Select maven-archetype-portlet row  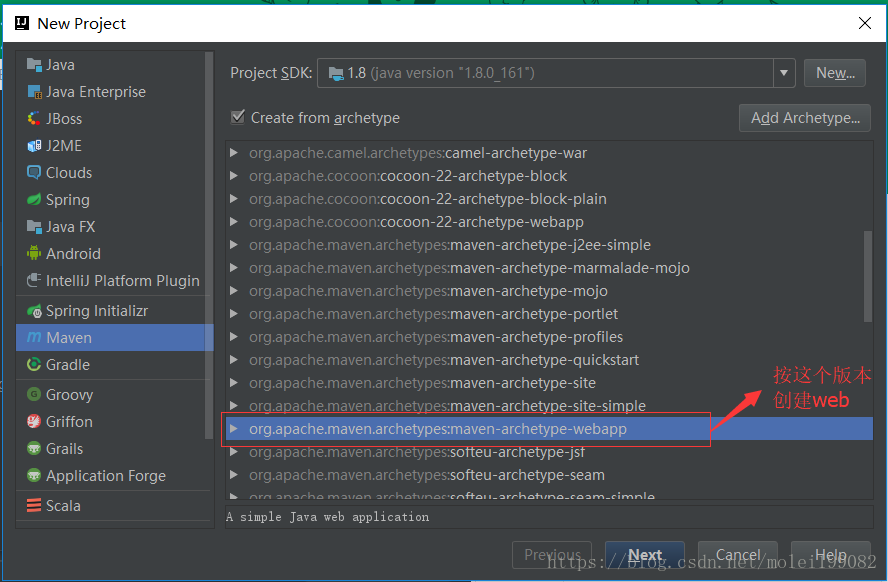point(549,314)
